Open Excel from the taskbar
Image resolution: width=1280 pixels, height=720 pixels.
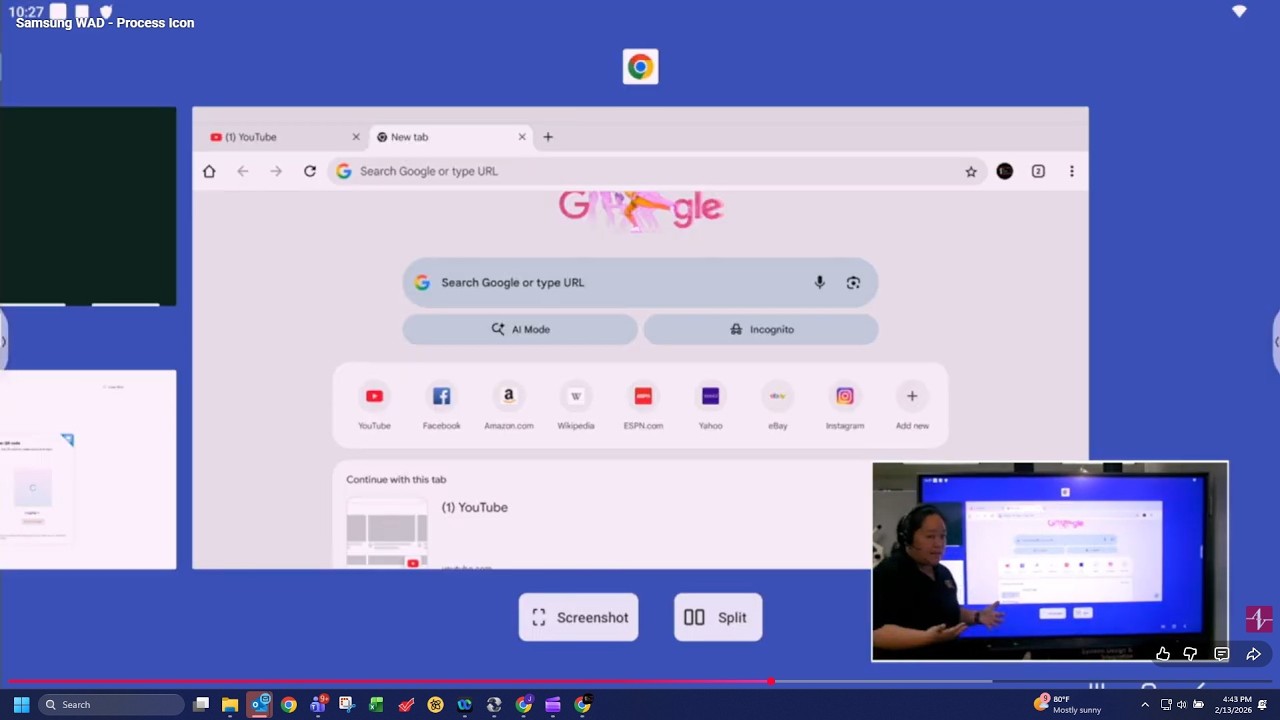pos(376,705)
